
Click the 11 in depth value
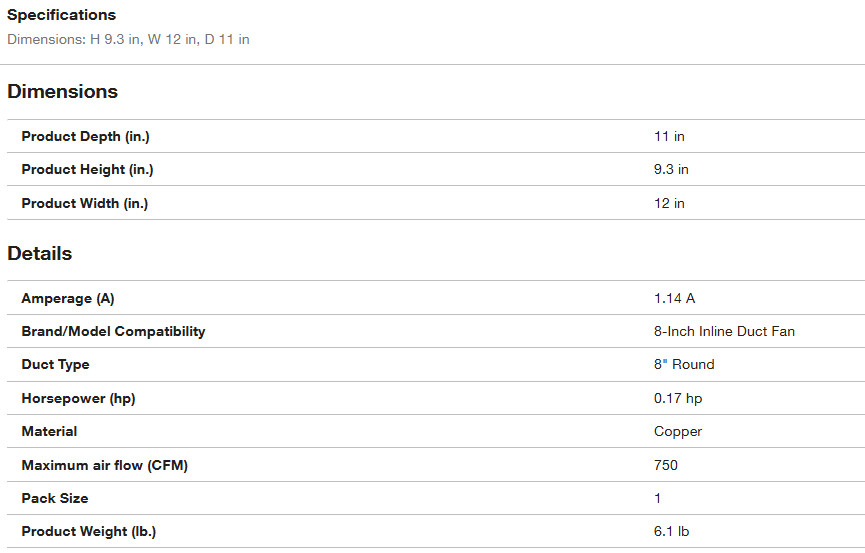pyautogui.click(x=669, y=136)
